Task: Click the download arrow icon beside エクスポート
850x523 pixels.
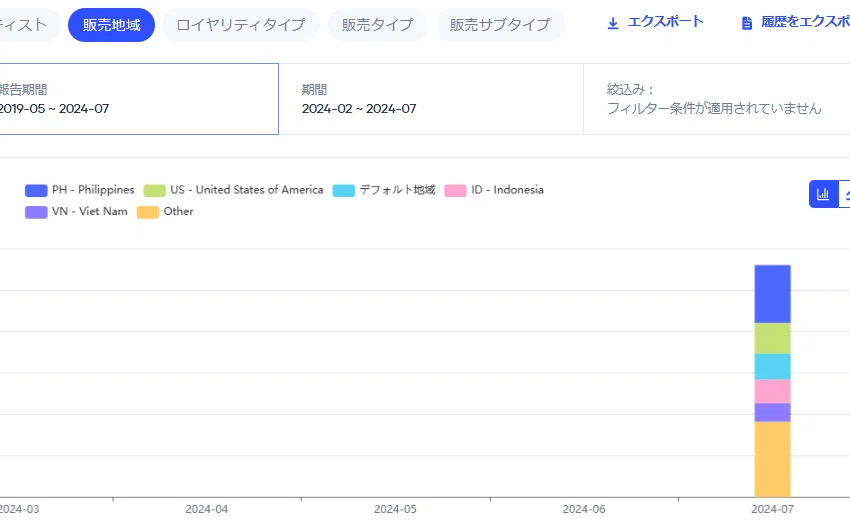Action: tap(613, 23)
